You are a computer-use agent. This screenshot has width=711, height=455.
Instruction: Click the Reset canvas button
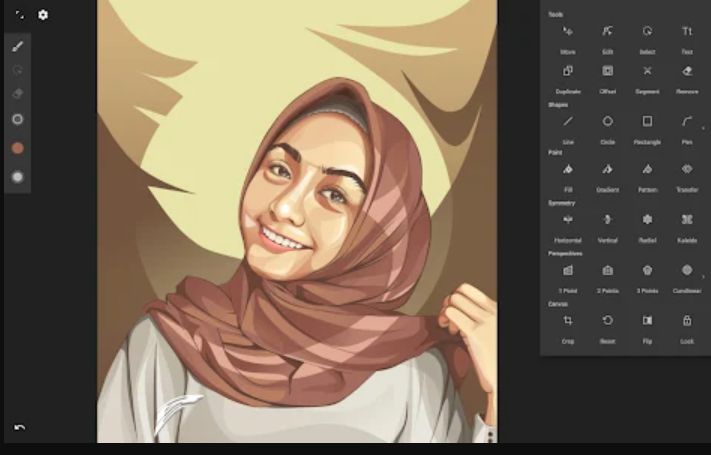607,321
